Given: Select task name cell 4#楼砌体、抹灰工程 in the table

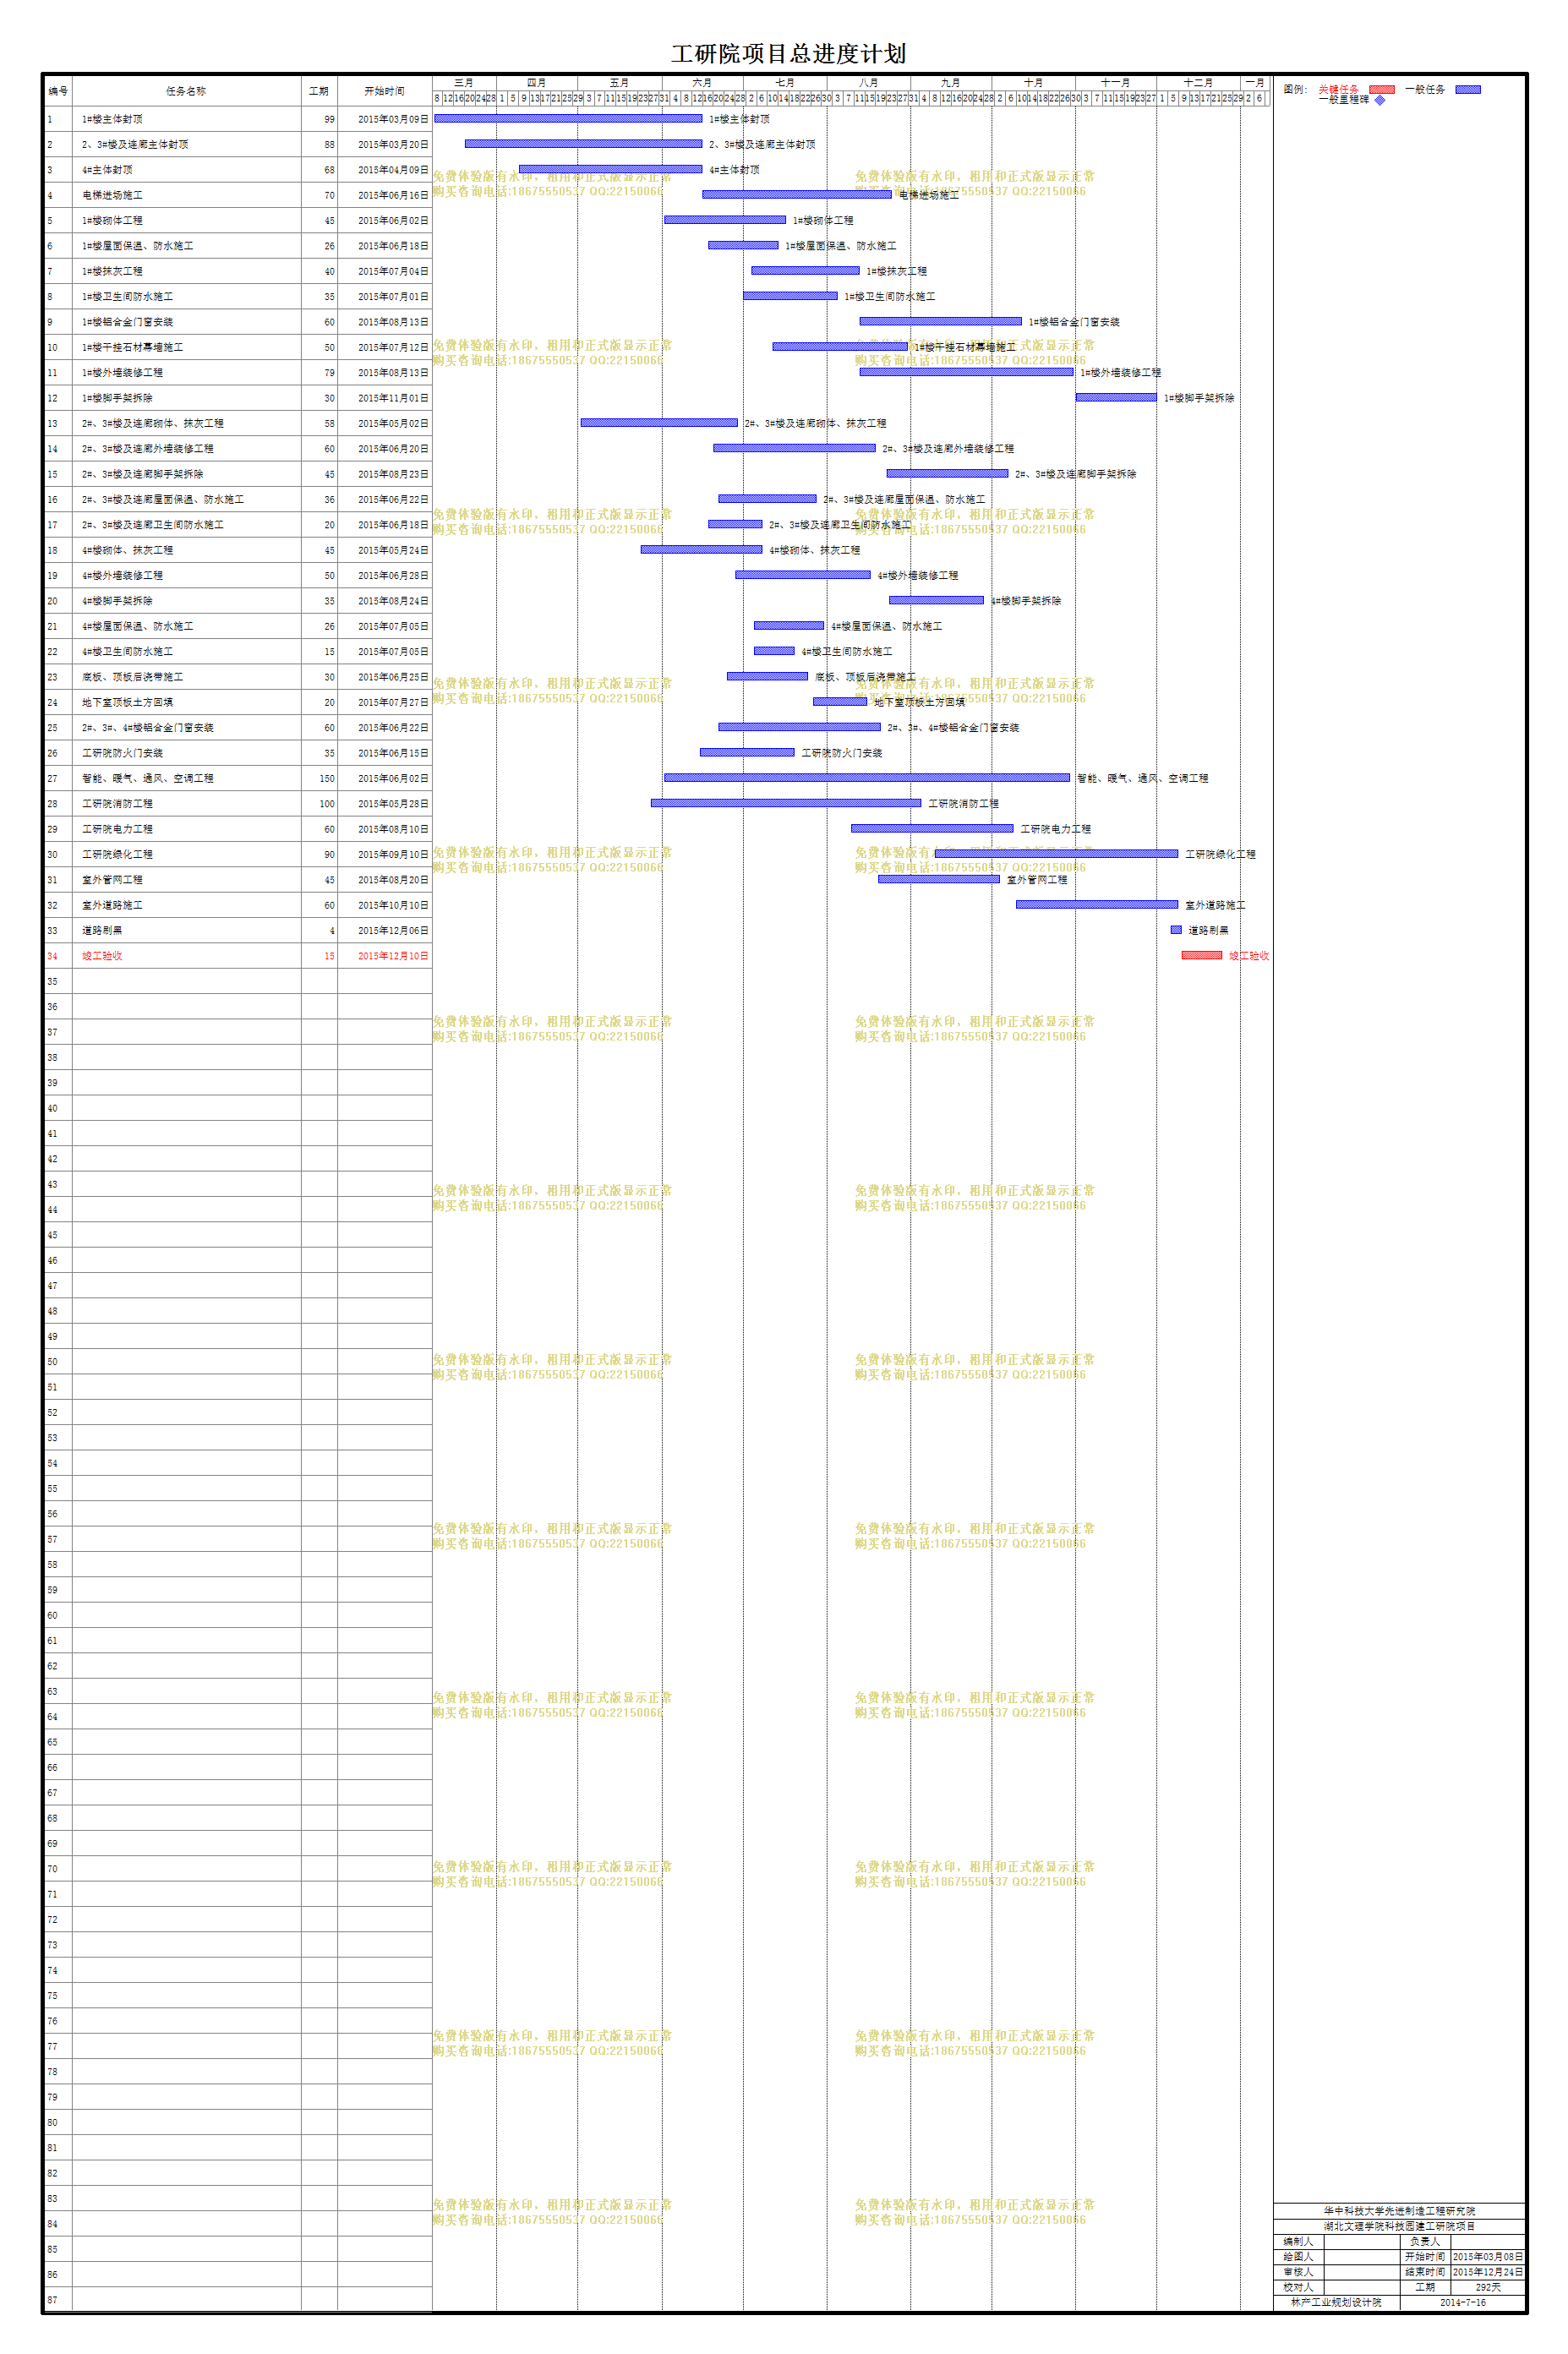Looking at the screenshot, I should pos(186,550).
